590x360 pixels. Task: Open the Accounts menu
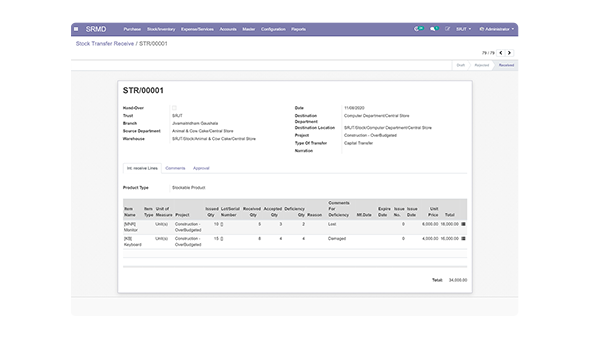pyautogui.click(x=228, y=29)
